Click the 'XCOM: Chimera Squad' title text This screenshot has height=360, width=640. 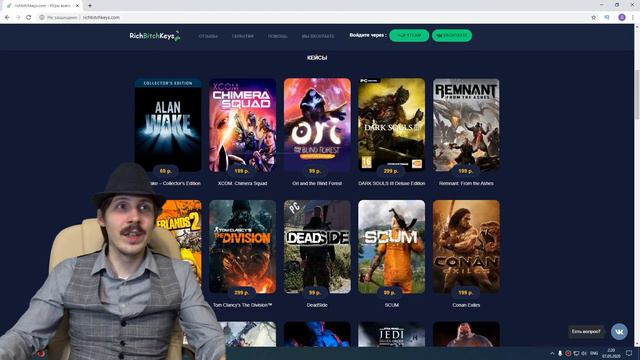pyautogui.click(x=242, y=183)
